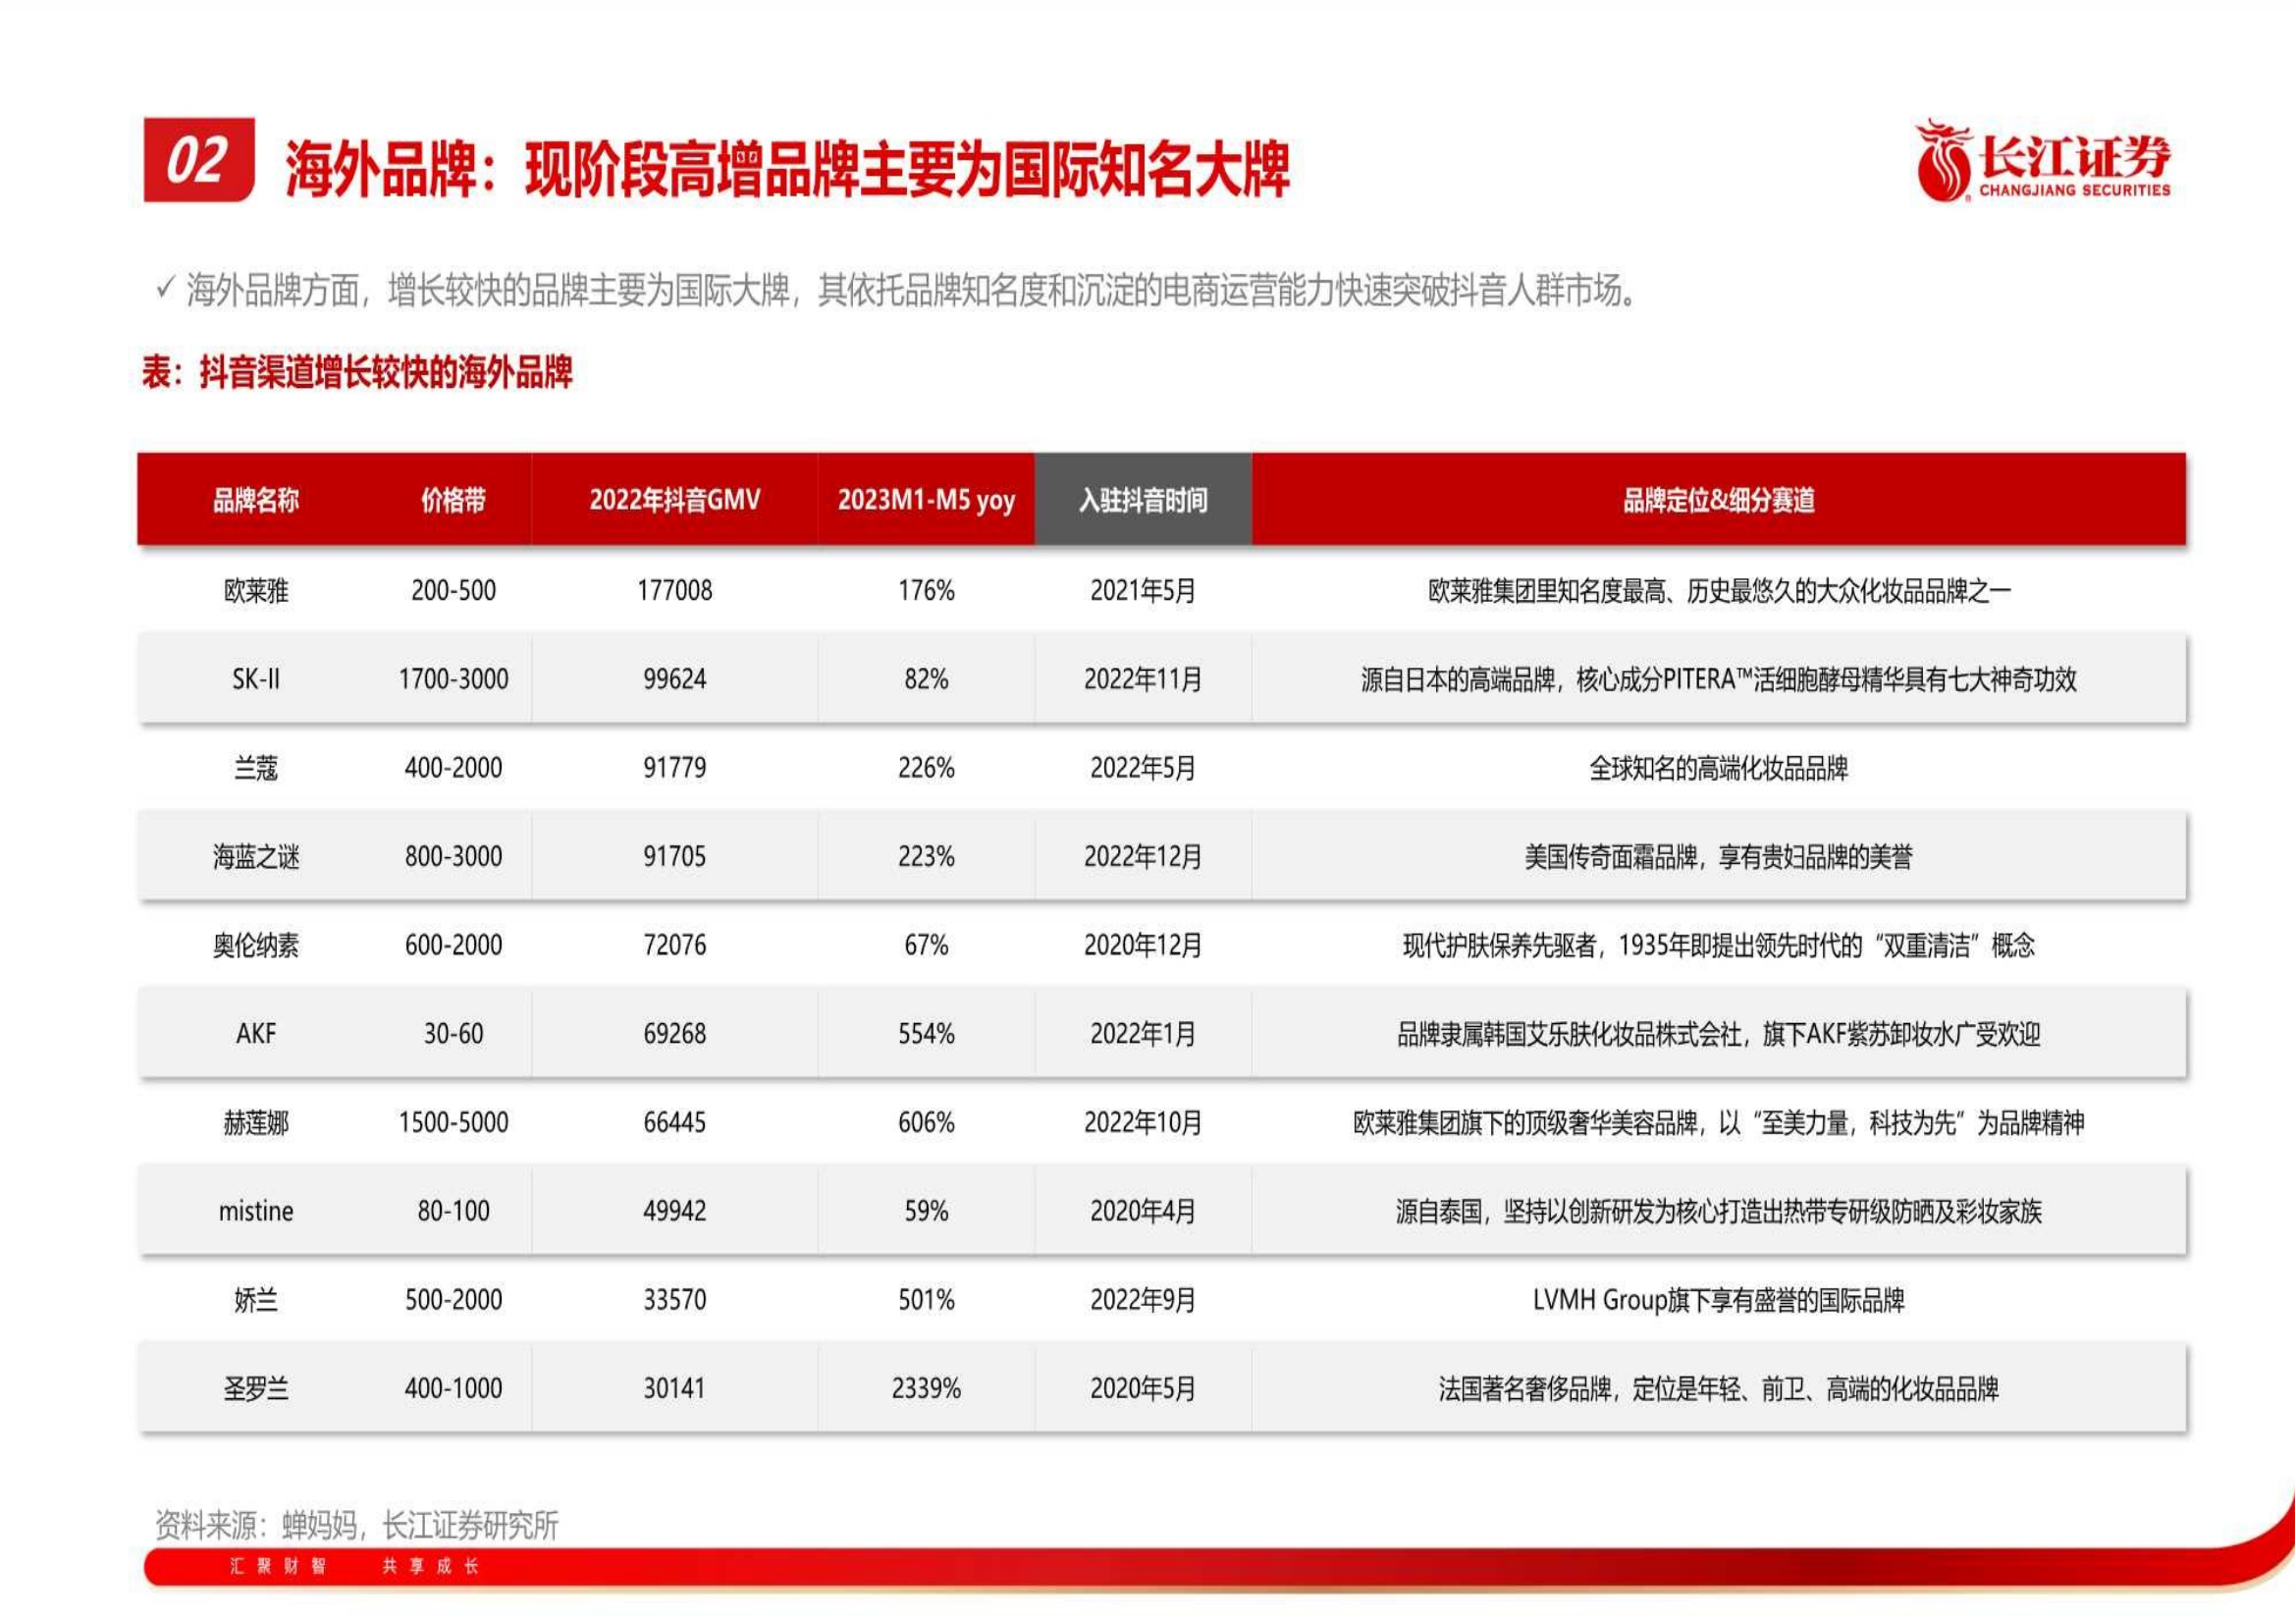2296x1623 pixels.
Task: Click GMV value 66445
Action: coord(675,1122)
